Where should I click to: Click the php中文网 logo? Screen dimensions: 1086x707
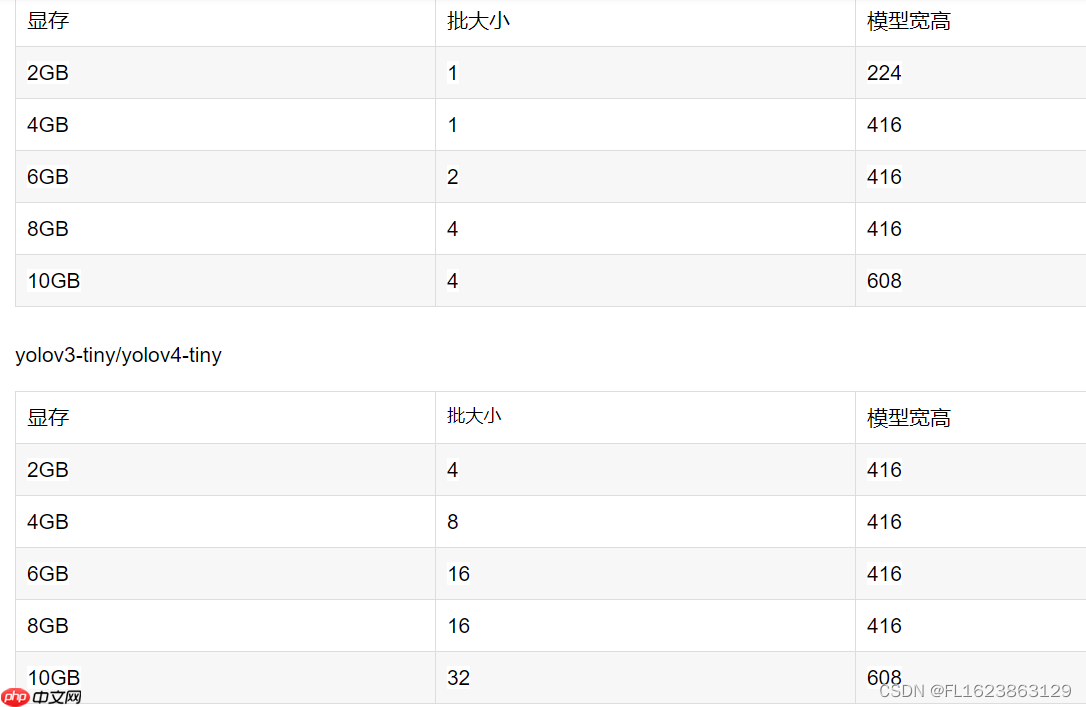pos(42,696)
